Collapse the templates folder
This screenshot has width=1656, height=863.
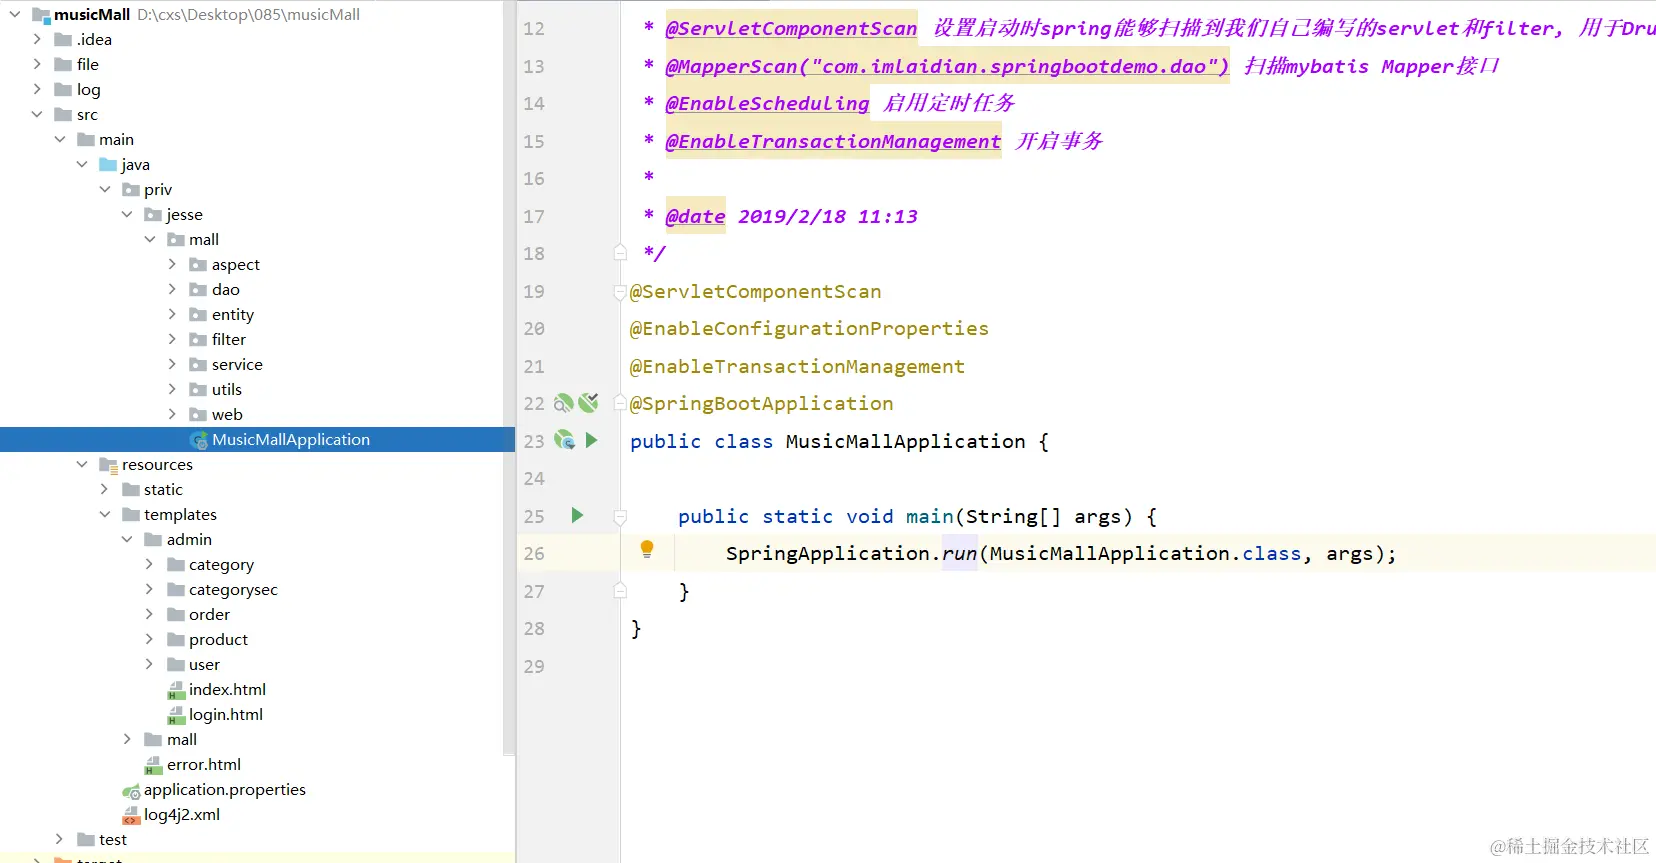click(105, 515)
